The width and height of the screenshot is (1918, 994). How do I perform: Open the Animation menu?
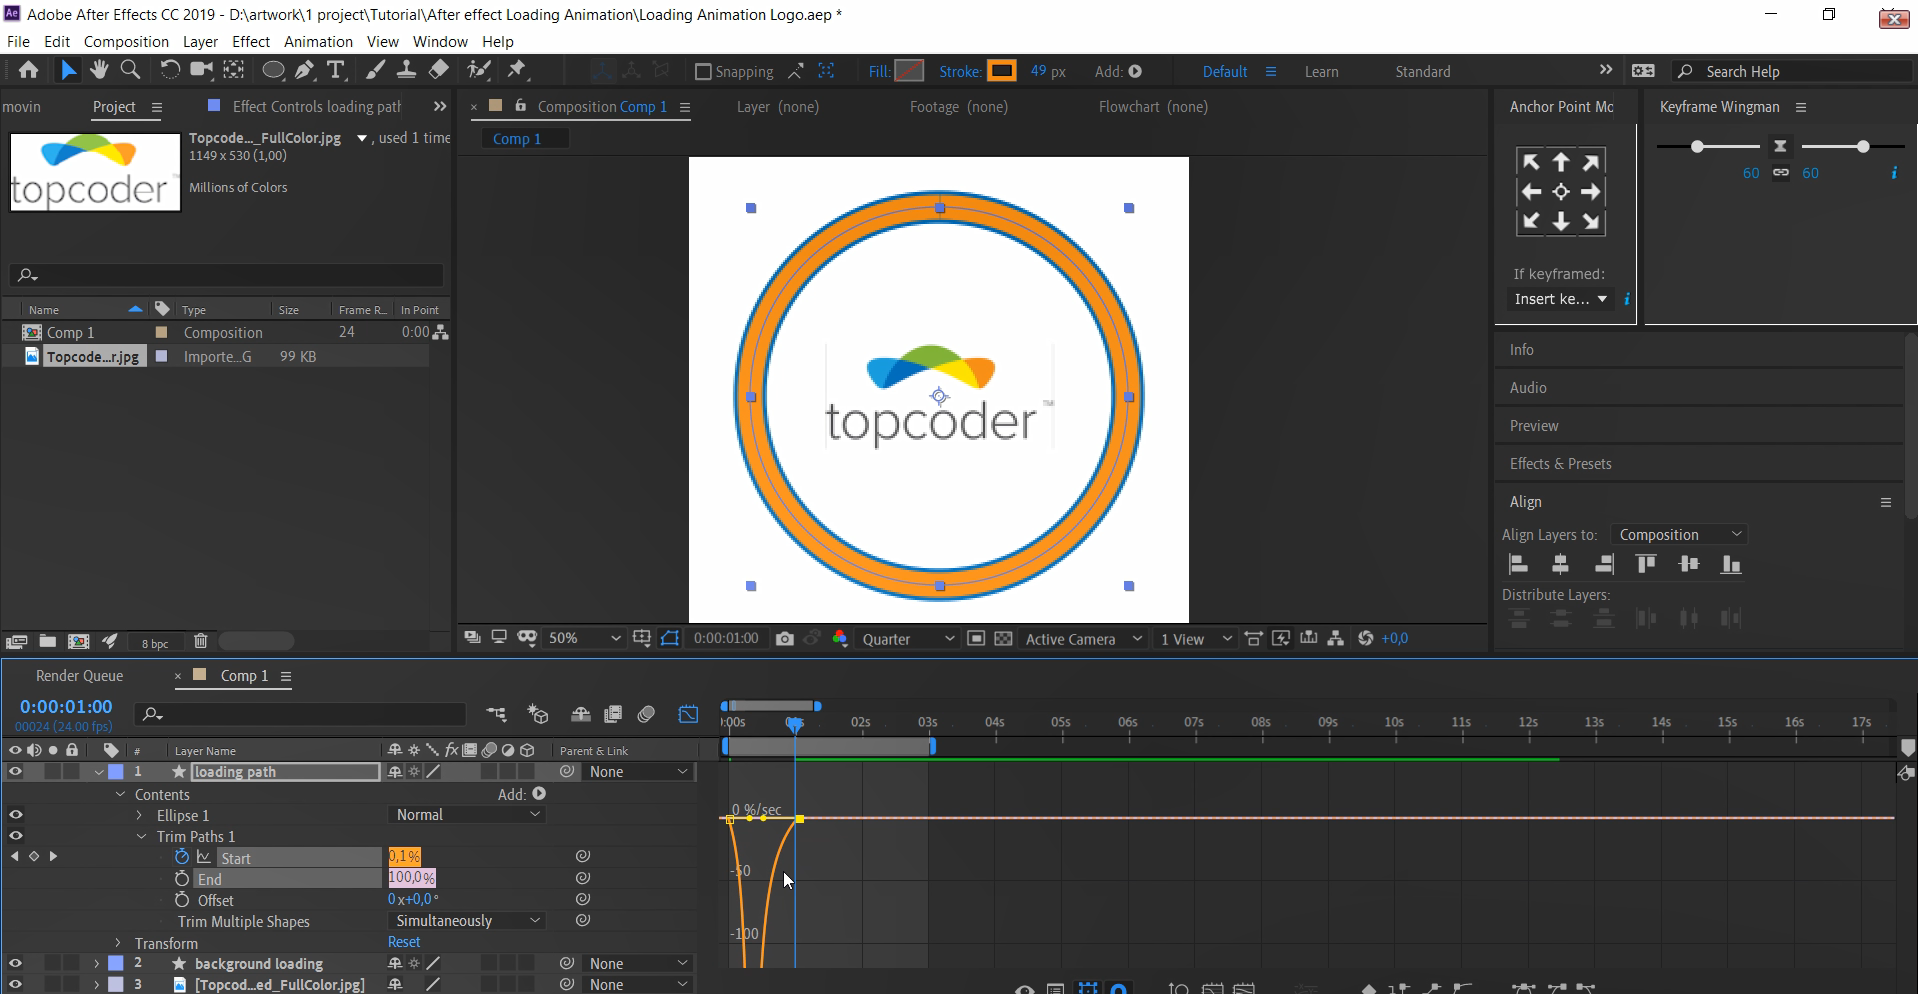(318, 42)
